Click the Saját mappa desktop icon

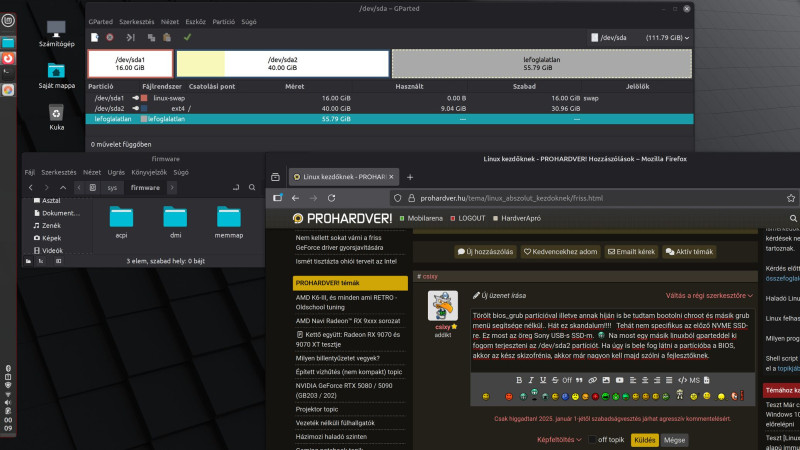coord(57,76)
